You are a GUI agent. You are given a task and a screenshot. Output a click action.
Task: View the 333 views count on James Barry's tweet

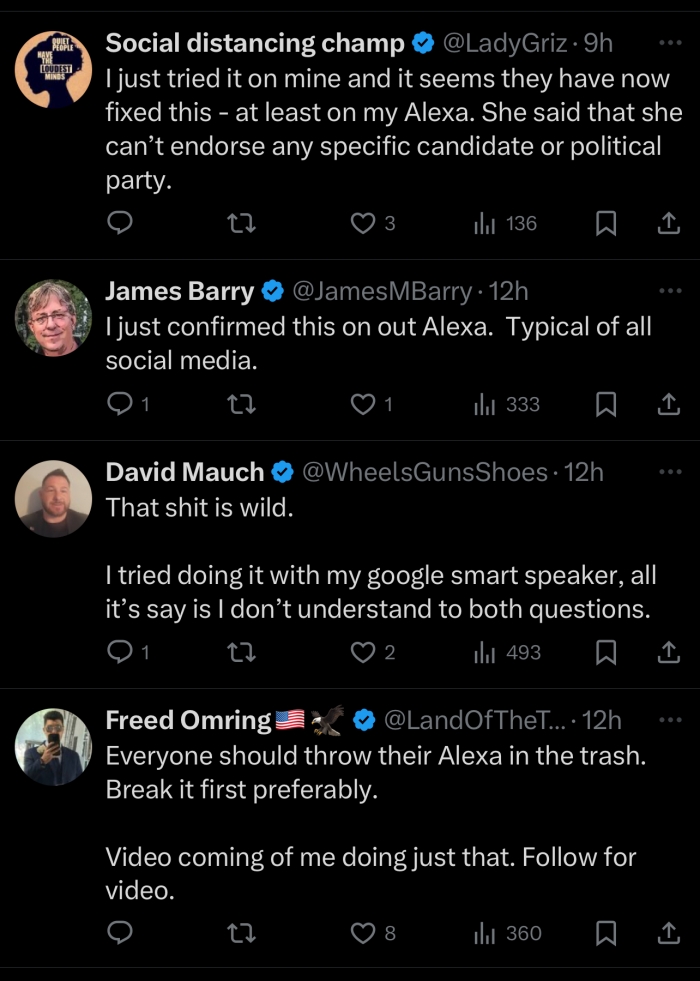[507, 405]
